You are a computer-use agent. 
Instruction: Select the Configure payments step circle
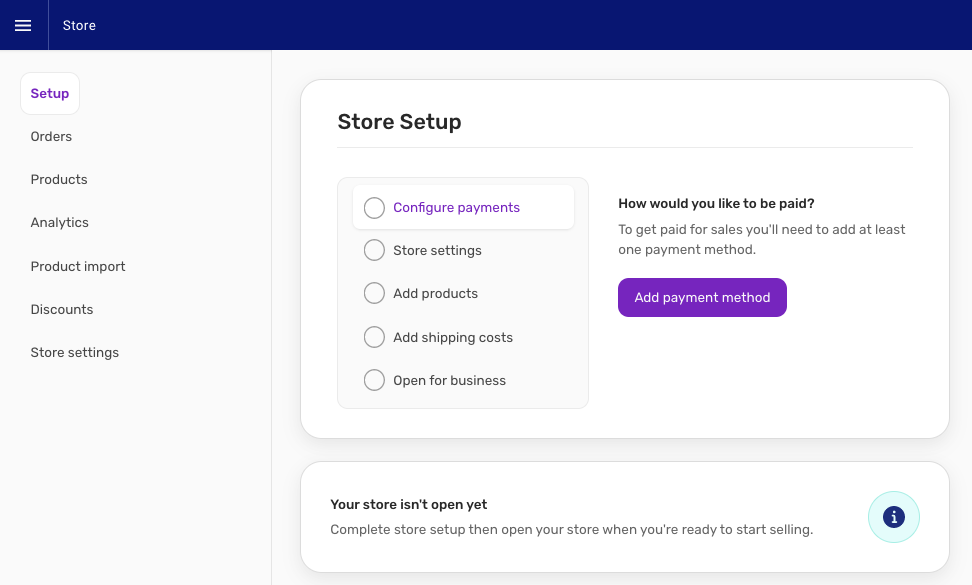coord(374,208)
